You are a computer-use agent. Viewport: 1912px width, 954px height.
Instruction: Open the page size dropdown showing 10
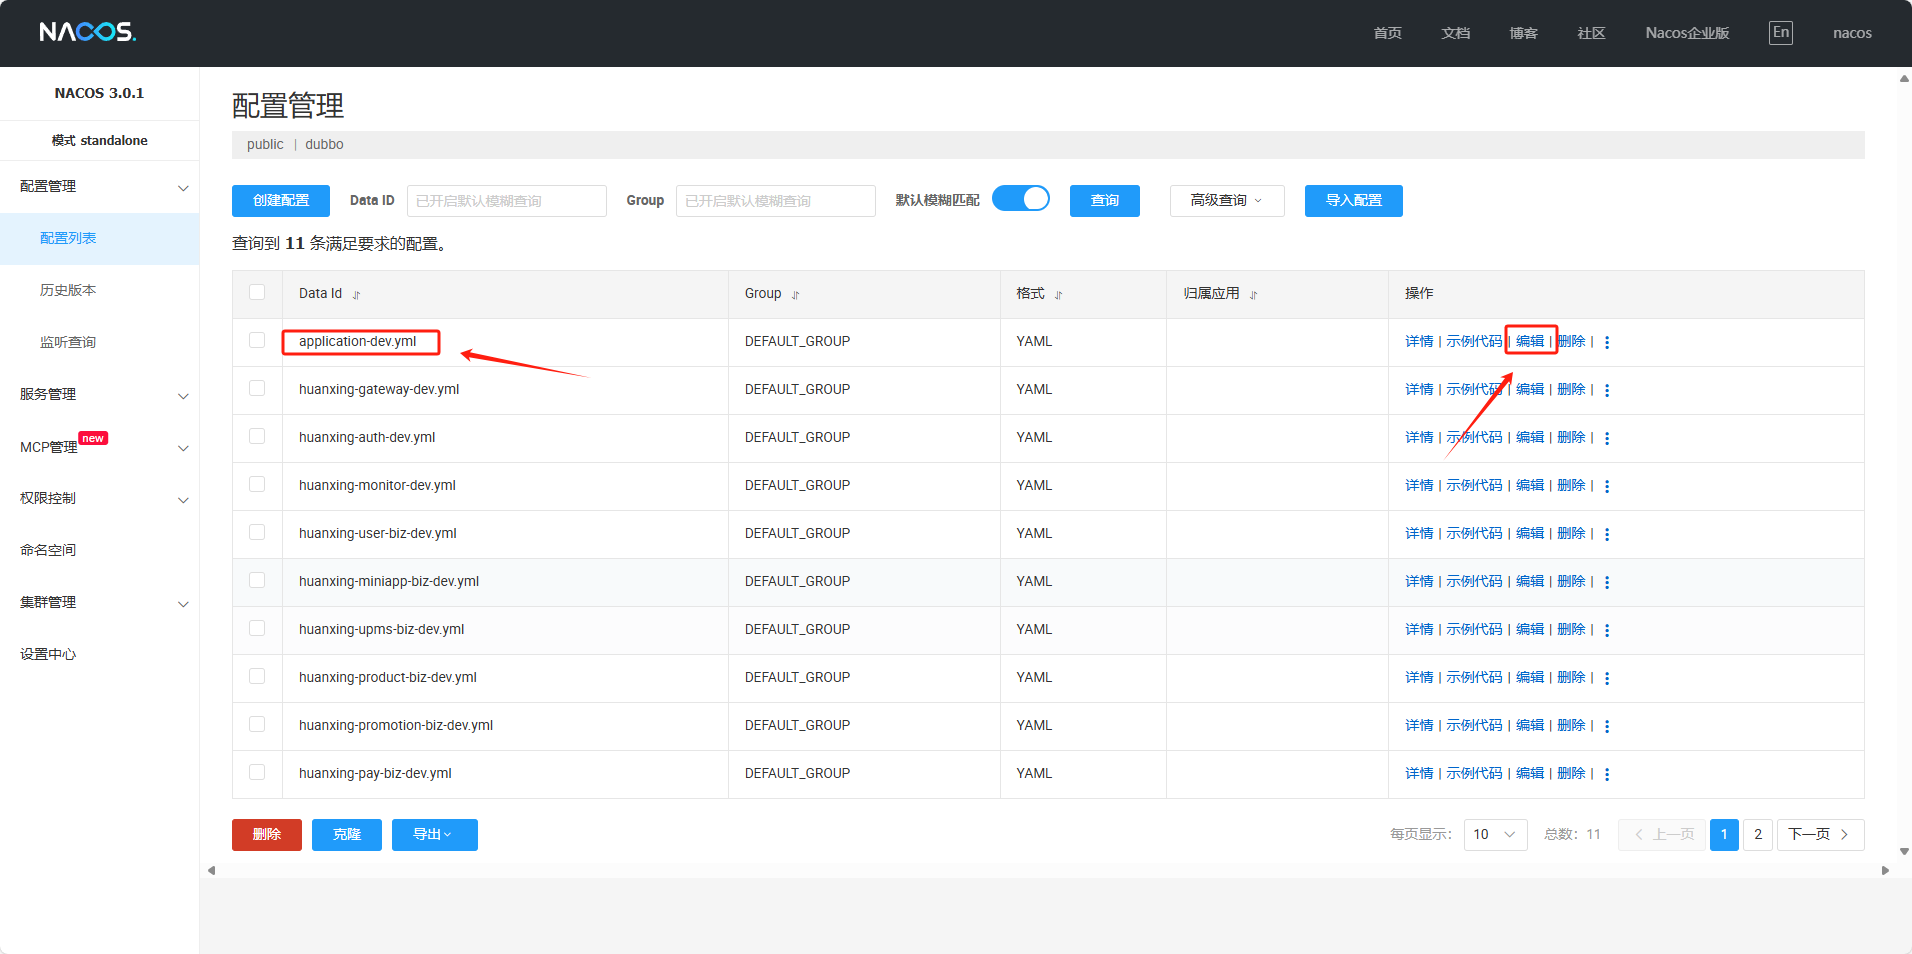(1494, 835)
